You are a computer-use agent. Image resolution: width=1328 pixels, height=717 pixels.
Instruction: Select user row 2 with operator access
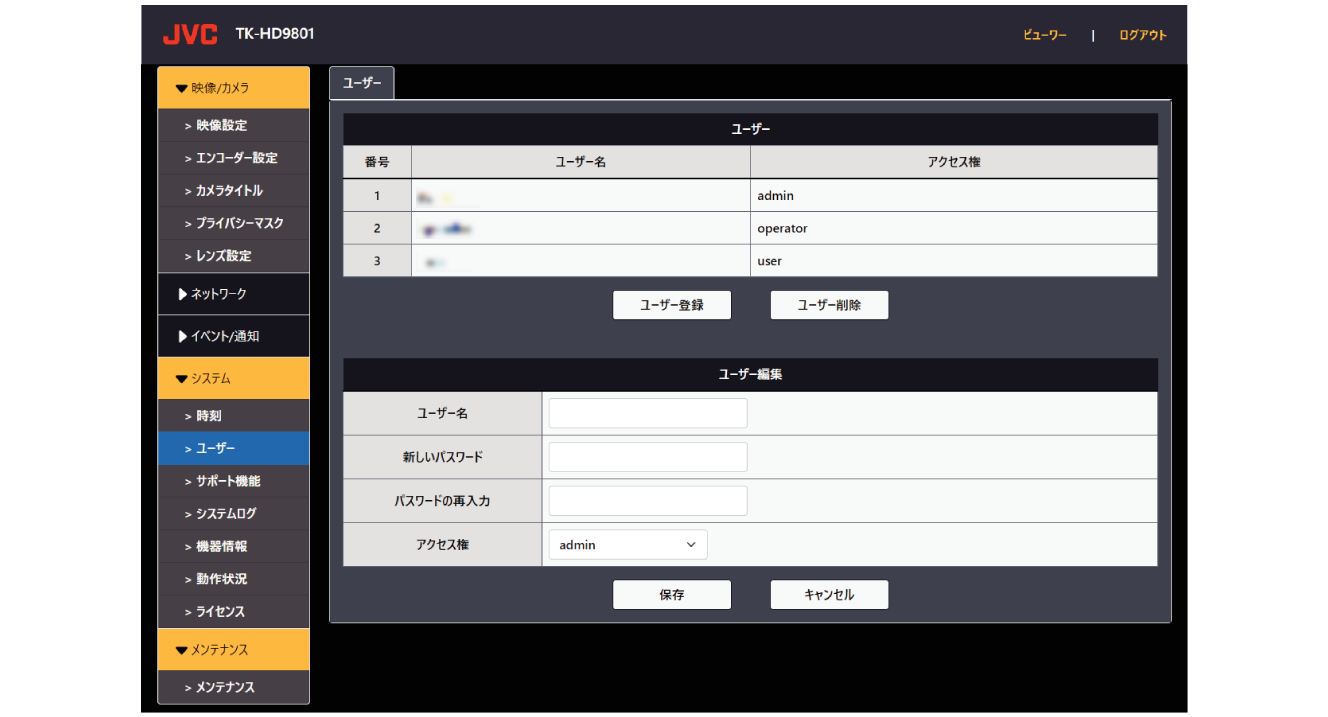tap(750, 228)
